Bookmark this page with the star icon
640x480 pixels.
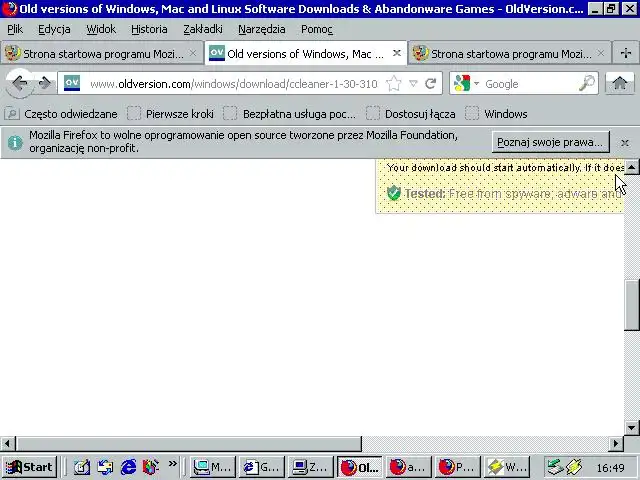(393, 84)
